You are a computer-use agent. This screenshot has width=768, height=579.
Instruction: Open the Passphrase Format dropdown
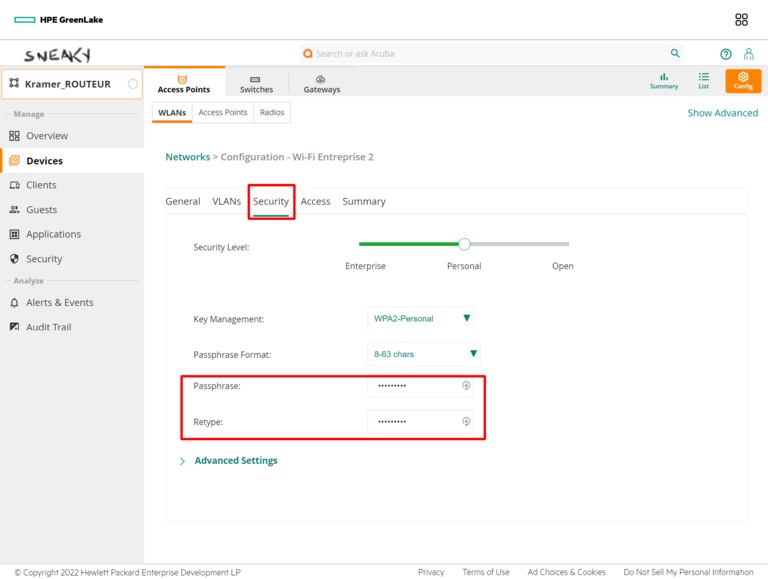coord(424,354)
